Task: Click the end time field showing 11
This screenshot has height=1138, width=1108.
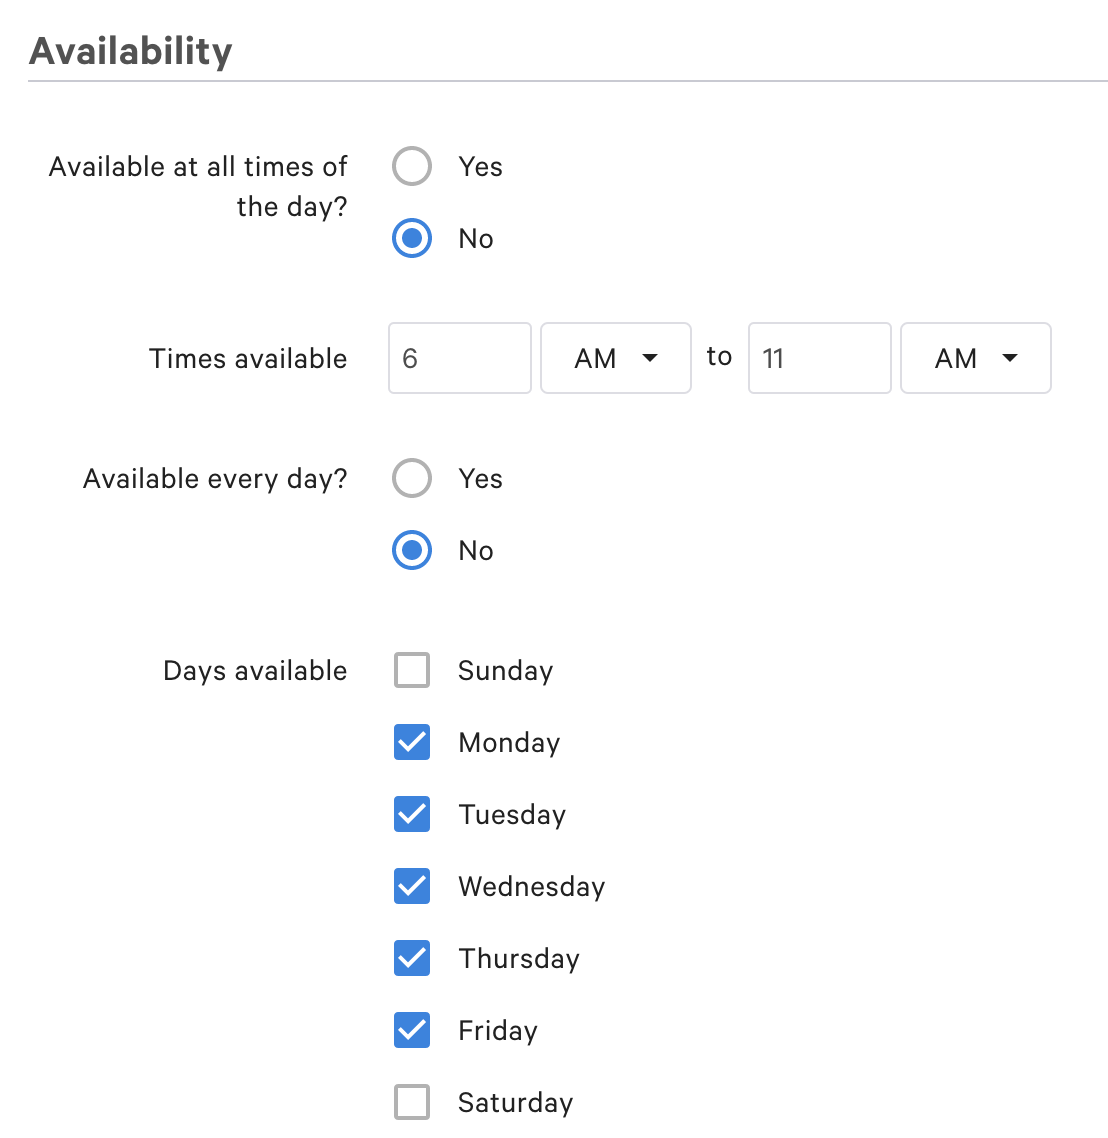Action: pyautogui.click(x=819, y=358)
